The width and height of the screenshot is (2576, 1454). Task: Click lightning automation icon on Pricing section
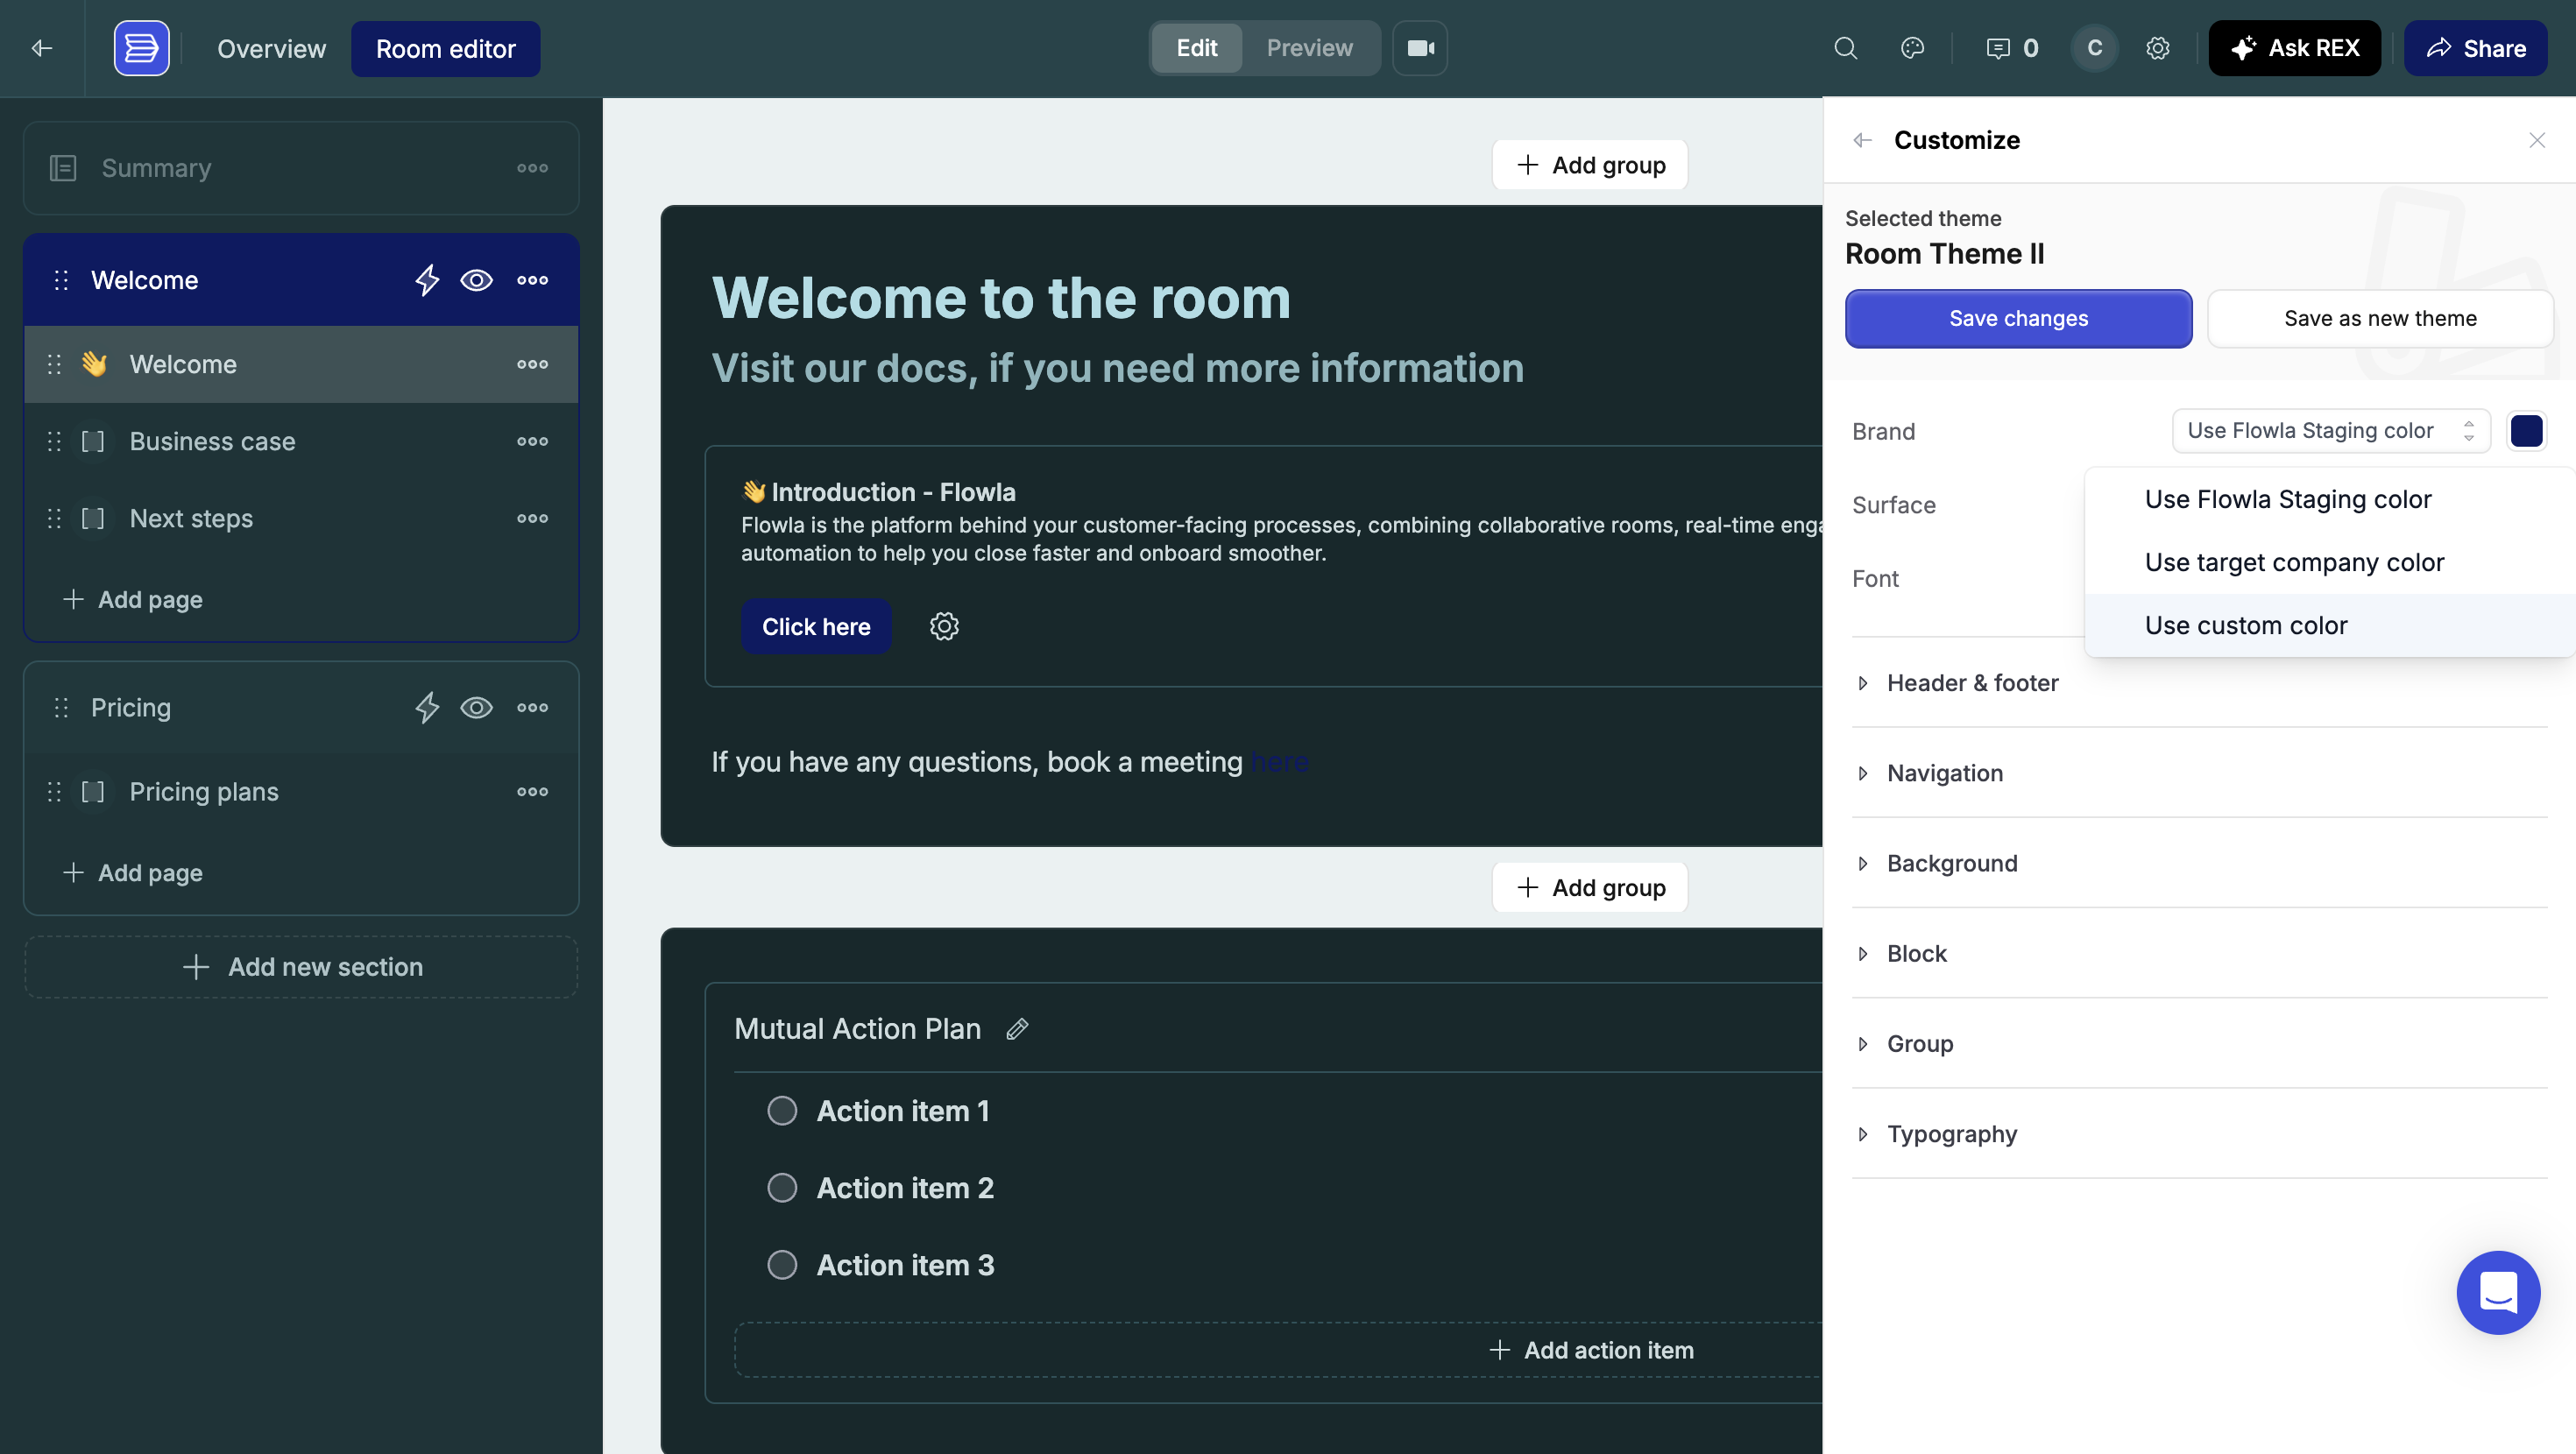pos(427,708)
